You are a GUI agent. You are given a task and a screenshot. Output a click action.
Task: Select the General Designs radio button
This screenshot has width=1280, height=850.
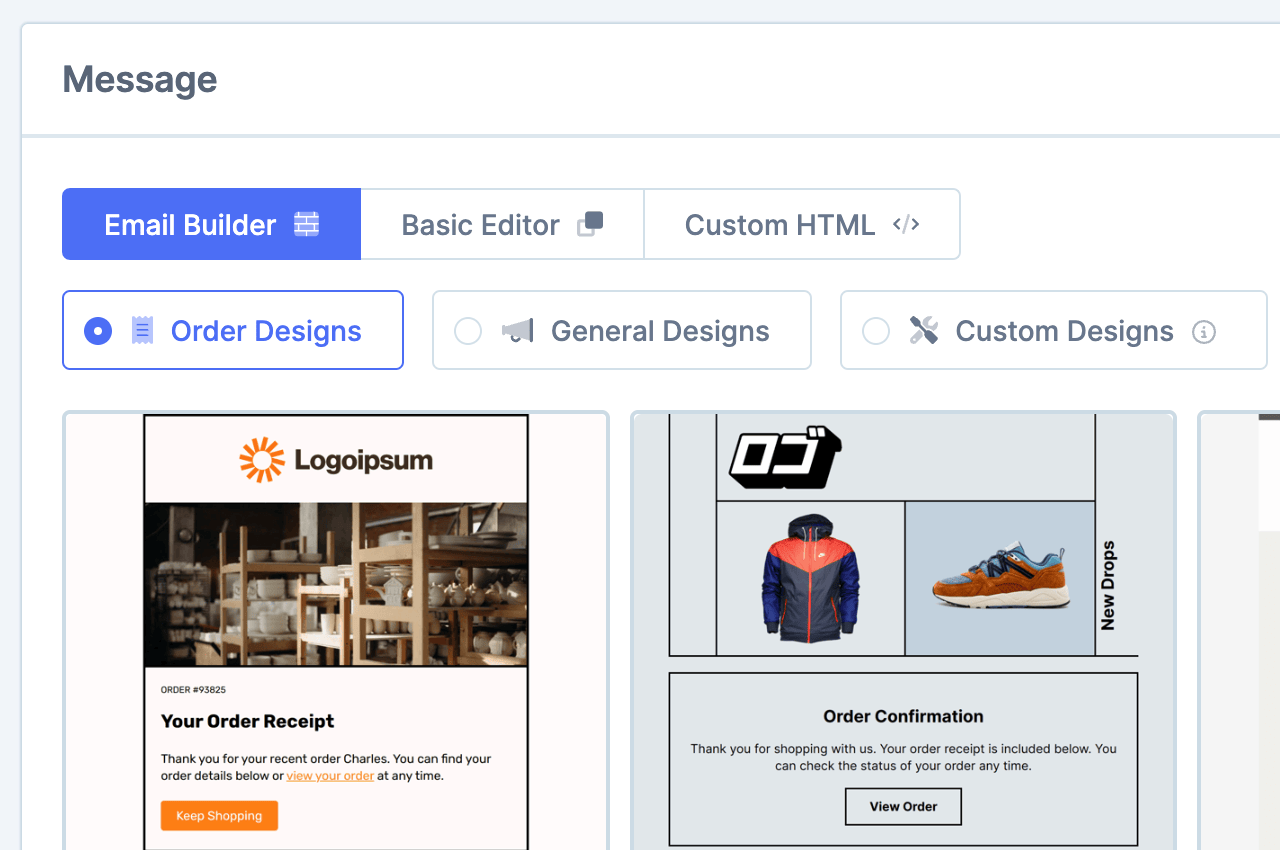468,331
